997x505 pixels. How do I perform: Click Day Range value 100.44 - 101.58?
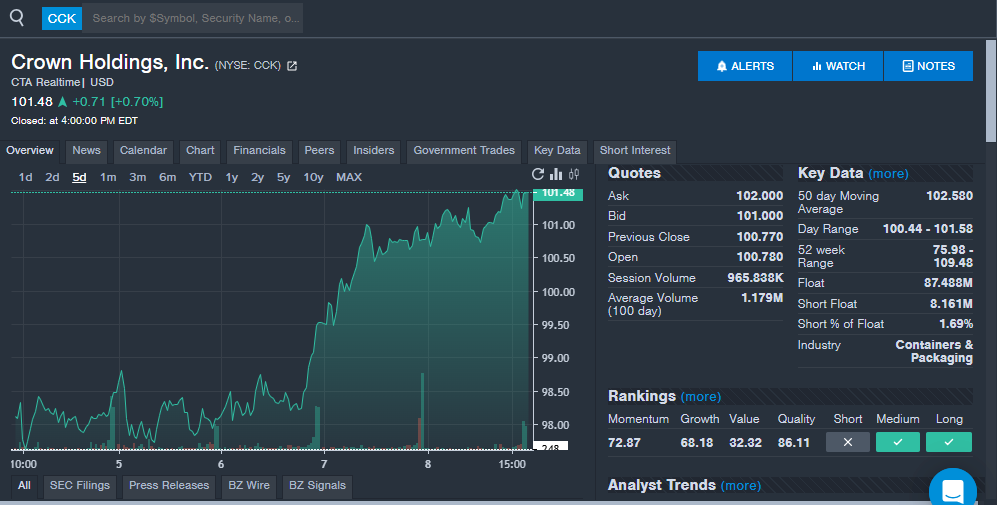click(928, 229)
